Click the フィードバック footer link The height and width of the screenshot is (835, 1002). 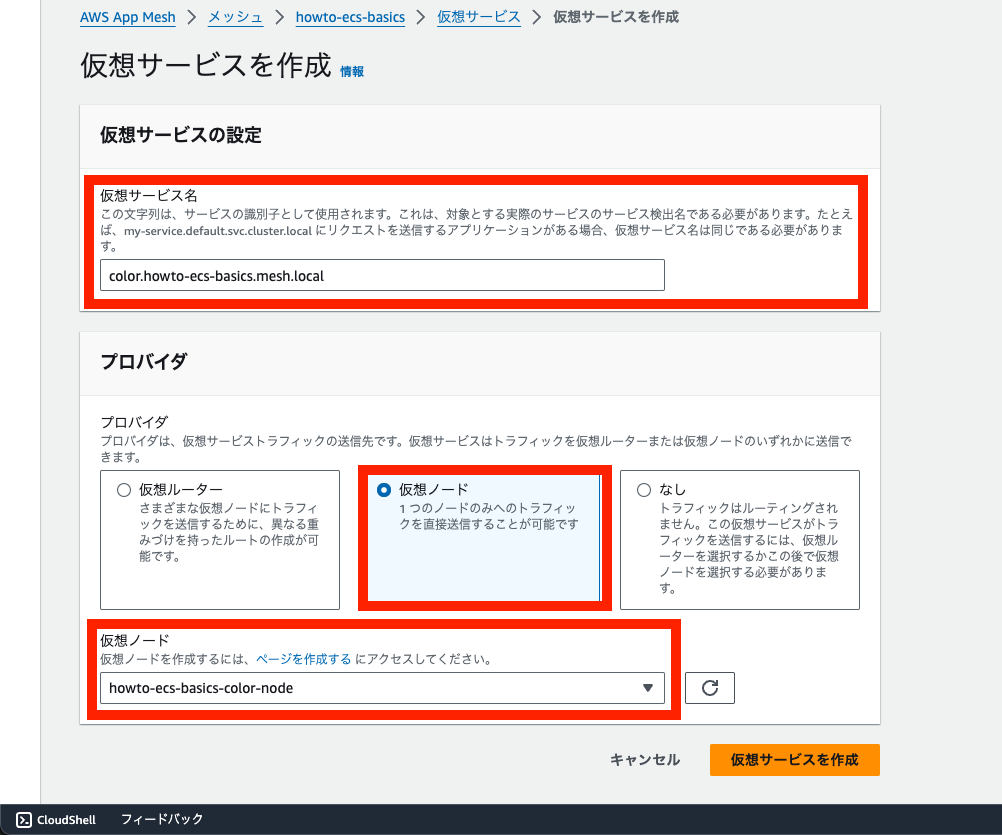(162, 819)
